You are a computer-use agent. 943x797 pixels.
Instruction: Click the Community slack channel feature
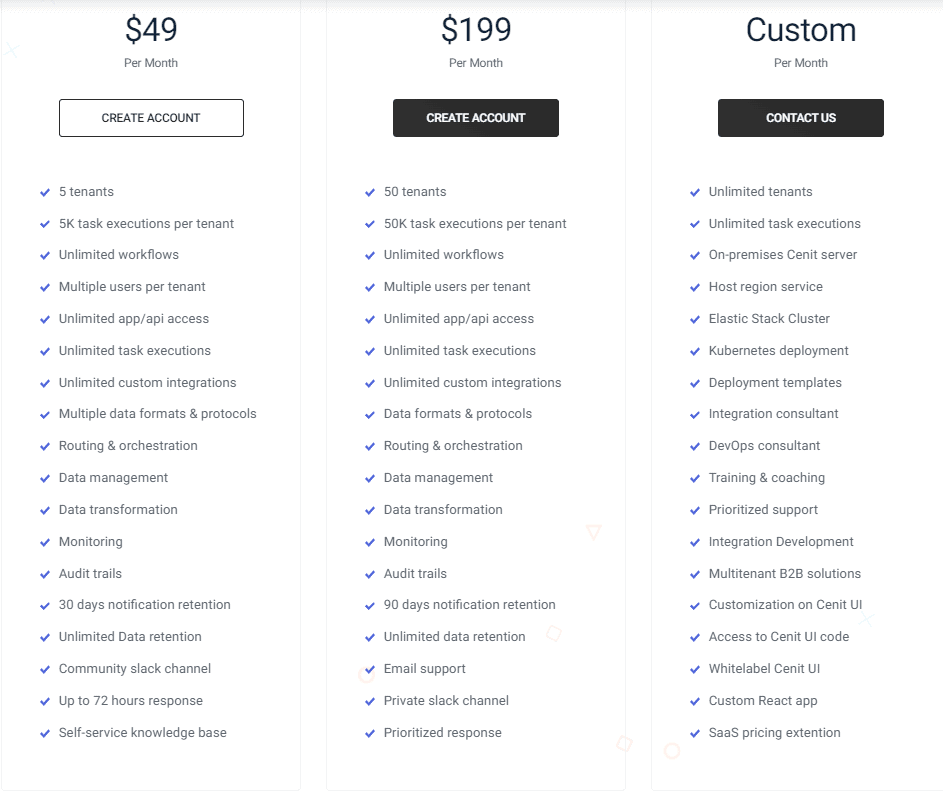pyautogui.click(x=134, y=668)
